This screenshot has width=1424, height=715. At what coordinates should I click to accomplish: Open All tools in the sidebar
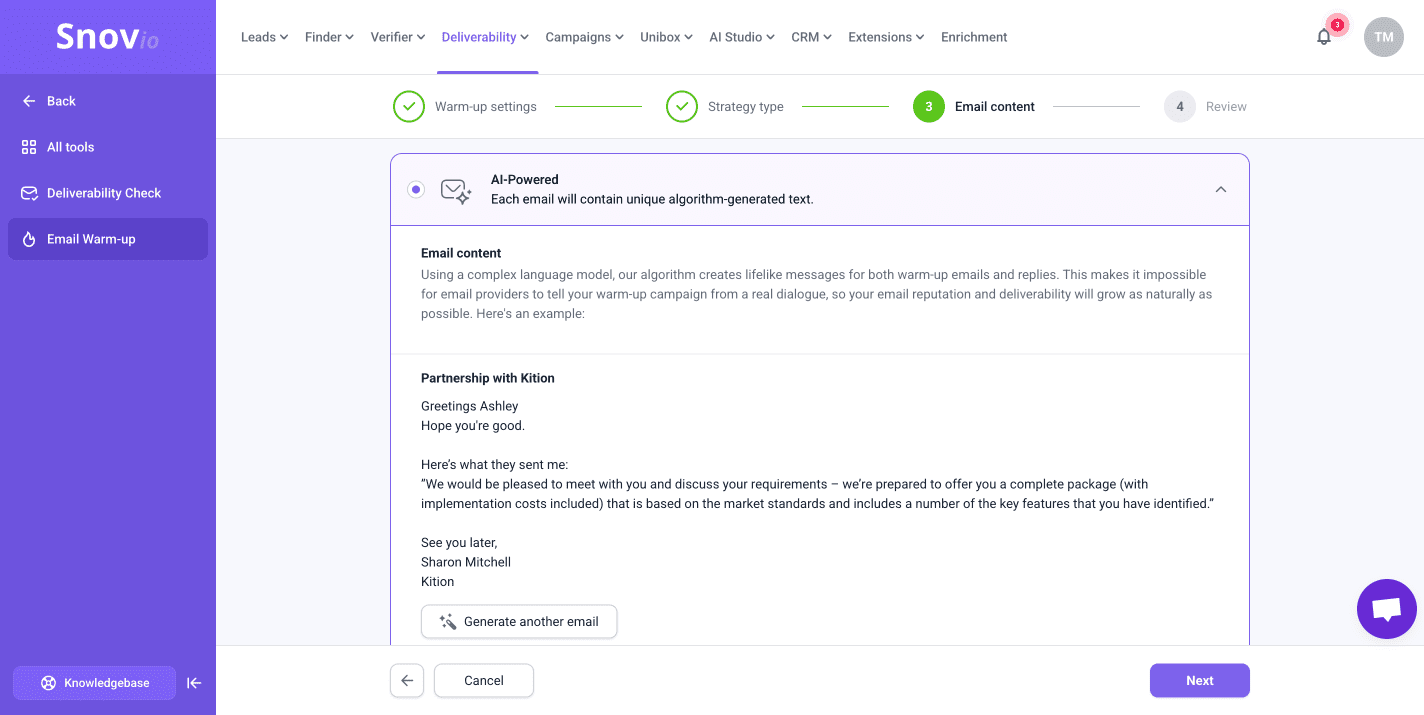coord(70,147)
